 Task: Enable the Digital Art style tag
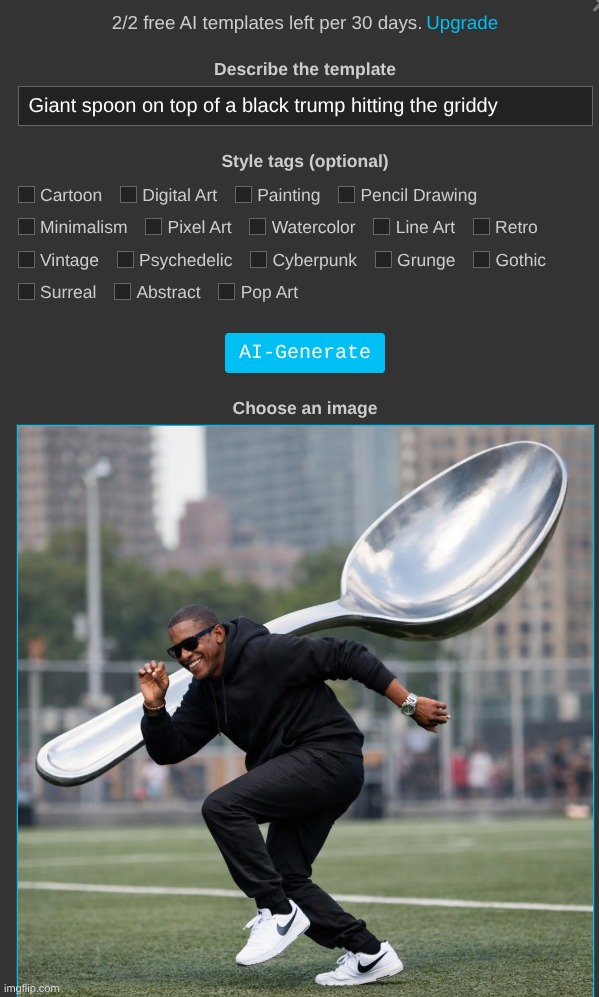(x=128, y=195)
